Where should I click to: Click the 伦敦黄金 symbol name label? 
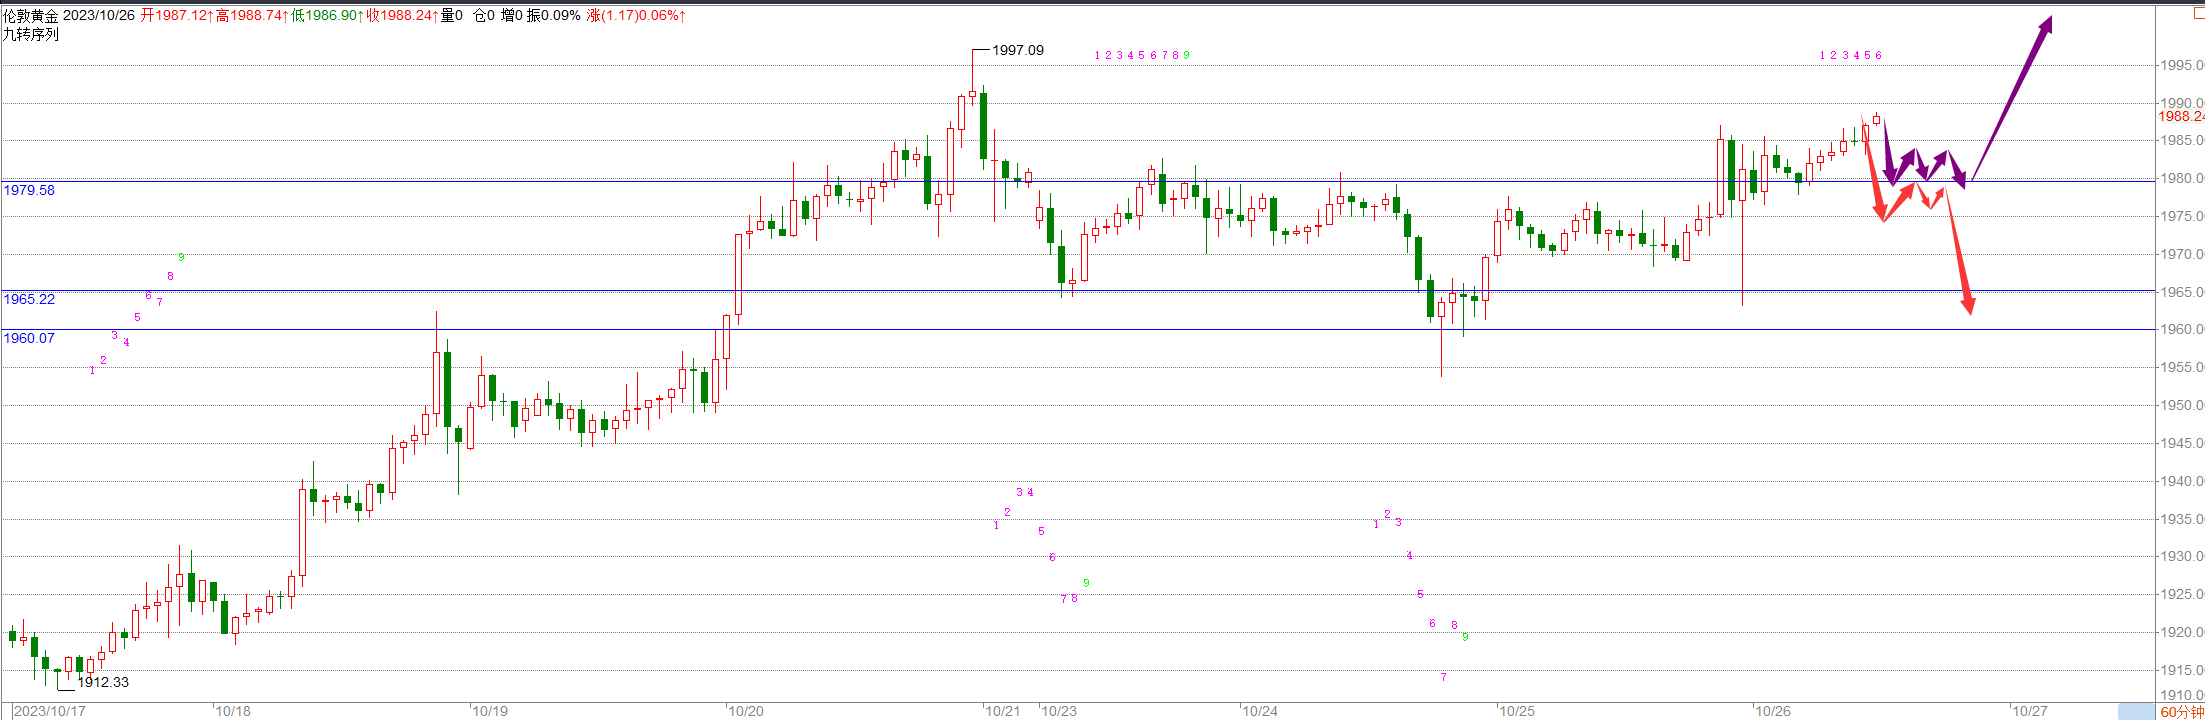click(30, 15)
